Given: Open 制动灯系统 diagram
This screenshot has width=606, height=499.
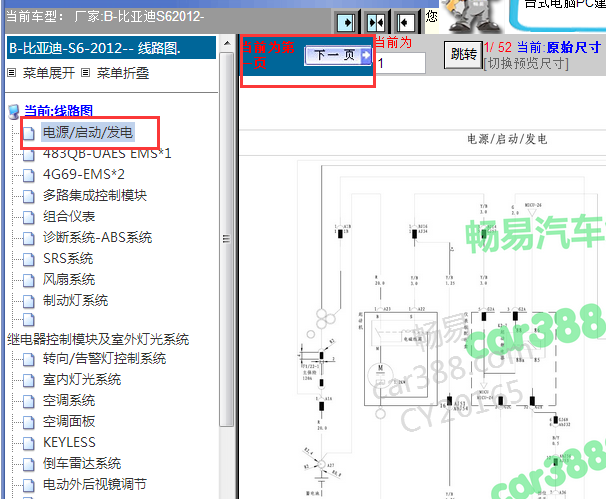Looking at the screenshot, I should [x=75, y=300].
